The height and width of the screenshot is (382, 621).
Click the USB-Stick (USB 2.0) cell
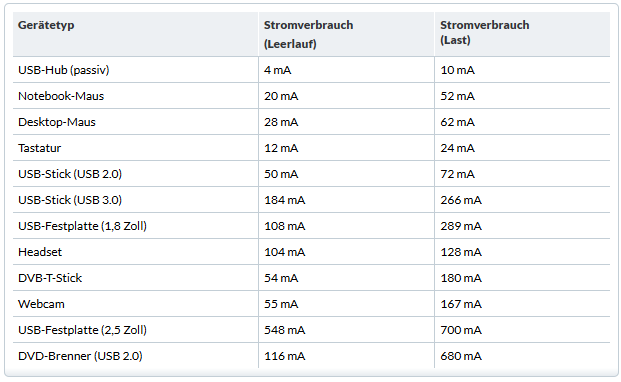[x=70, y=174]
